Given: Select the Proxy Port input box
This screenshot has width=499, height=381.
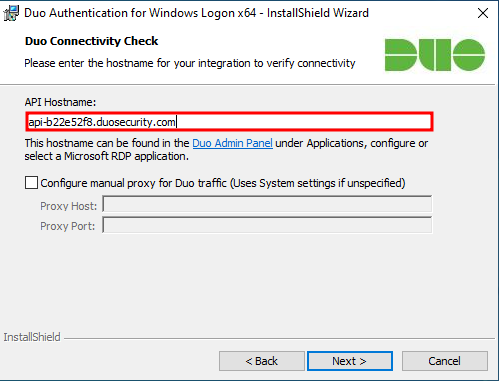Looking at the screenshot, I should click(x=267, y=225).
